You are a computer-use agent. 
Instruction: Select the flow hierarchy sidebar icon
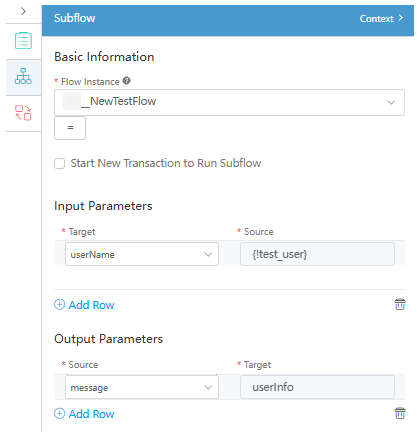(23, 76)
